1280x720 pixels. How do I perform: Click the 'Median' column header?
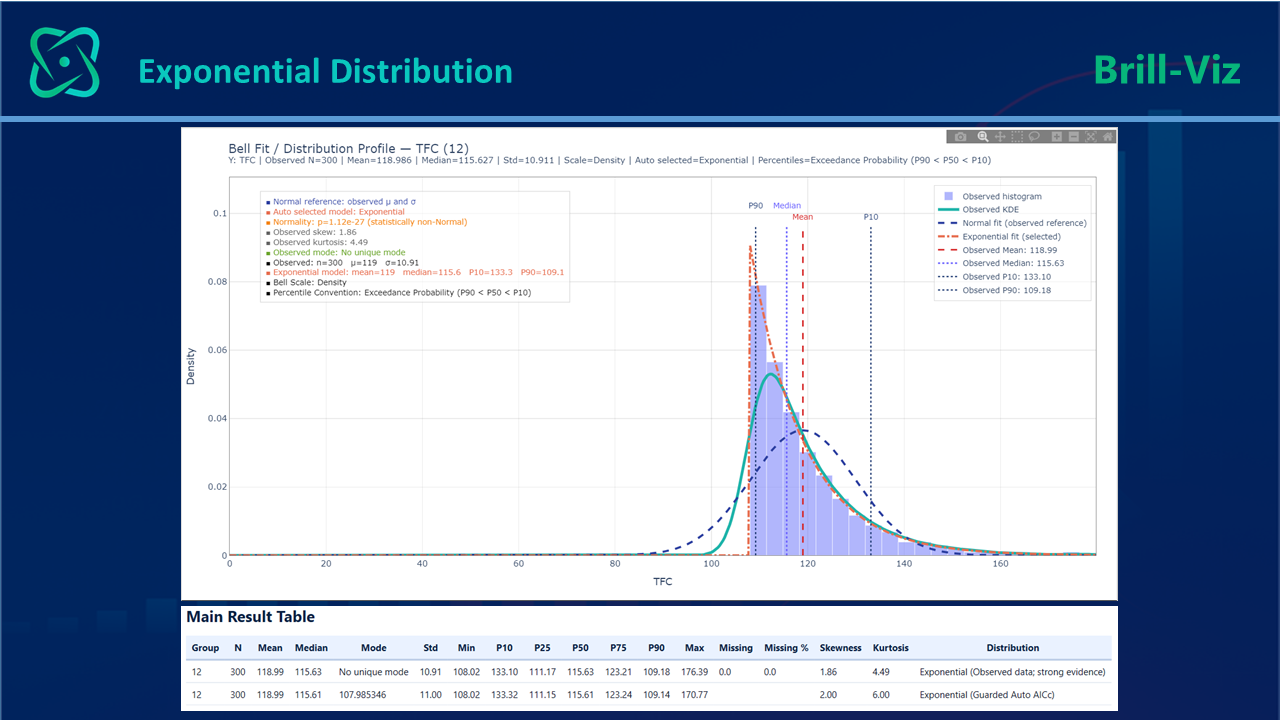tap(311, 648)
